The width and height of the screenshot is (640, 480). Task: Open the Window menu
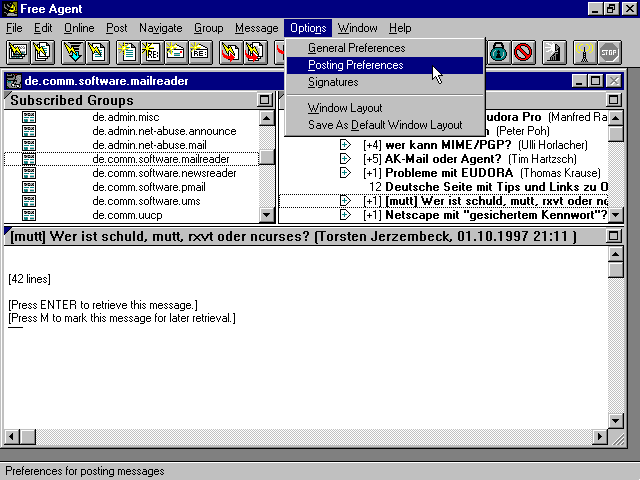click(x=357, y=28)
